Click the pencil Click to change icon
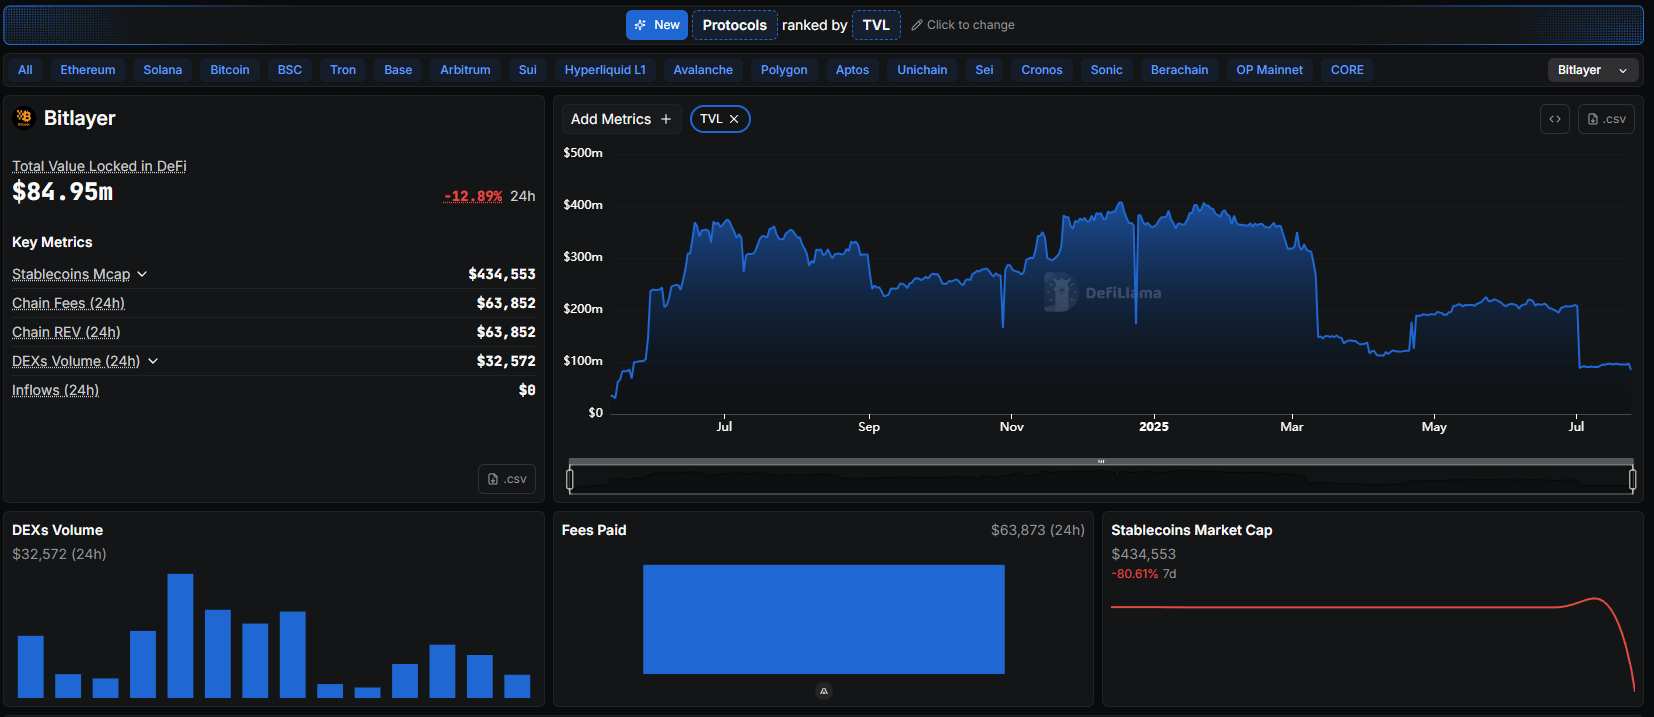The image size is (1654, 717). 917,25
